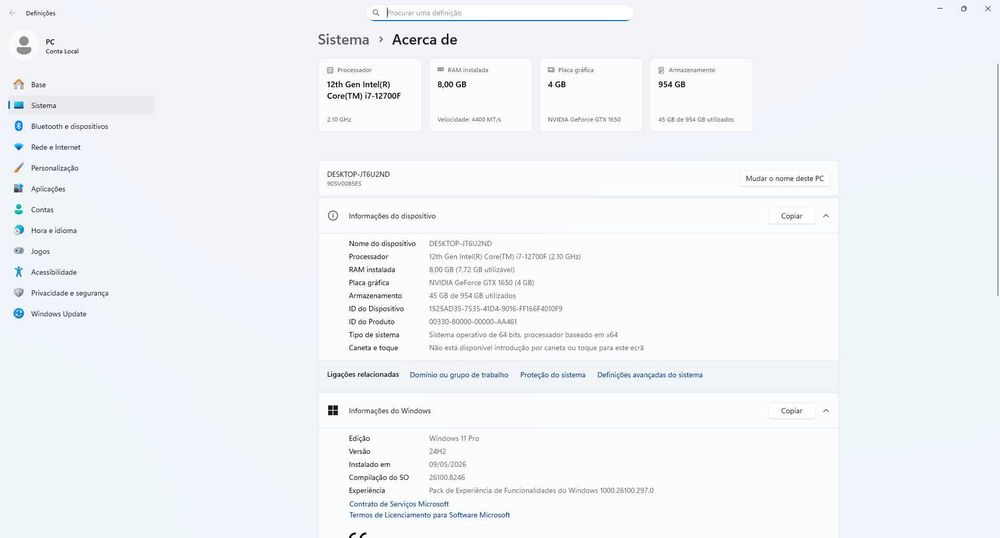Click the search magnifier icon

[x=376, y=13]
